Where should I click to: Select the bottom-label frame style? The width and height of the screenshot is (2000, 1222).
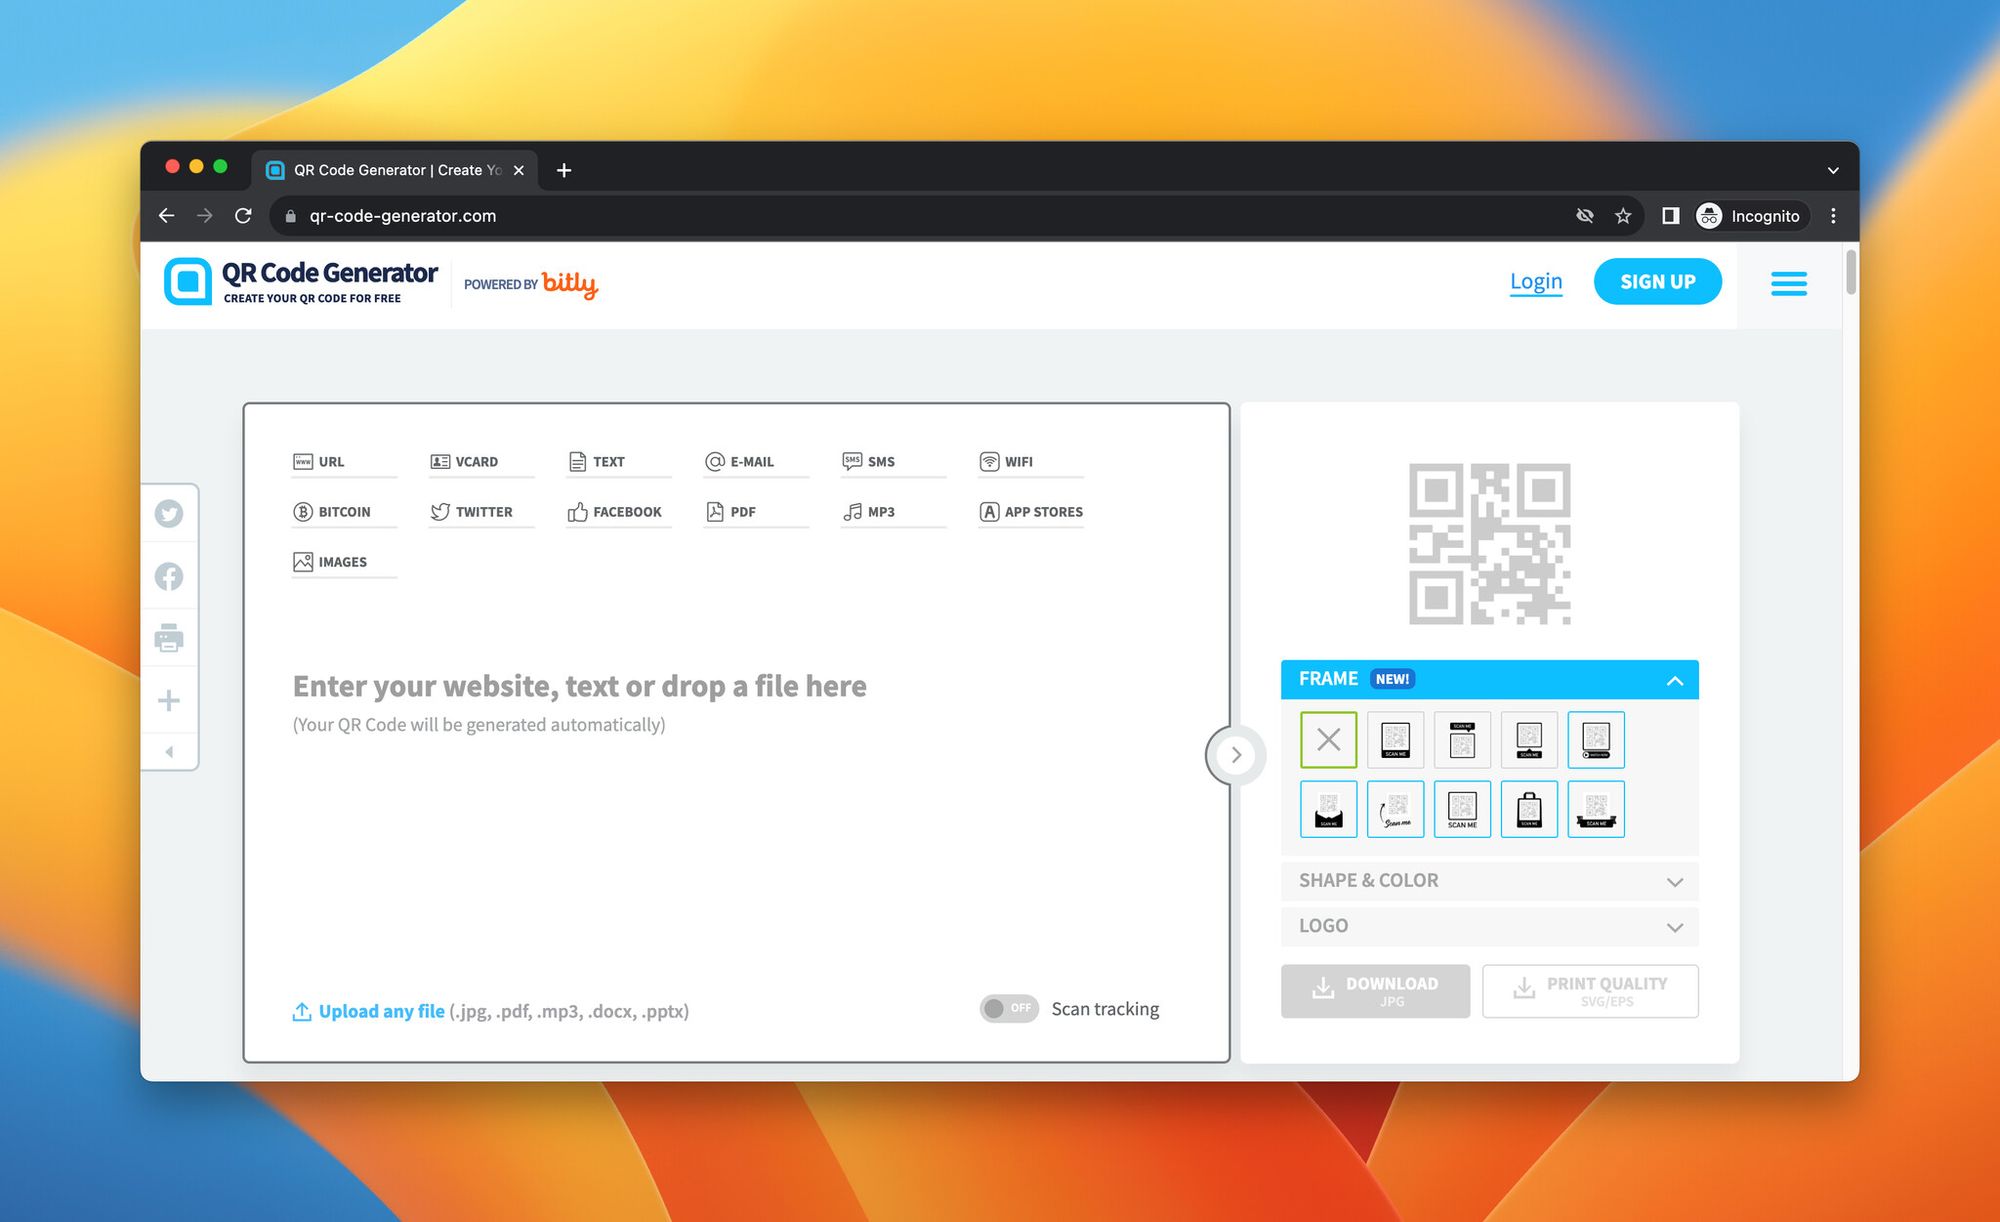click(1394, 737)
